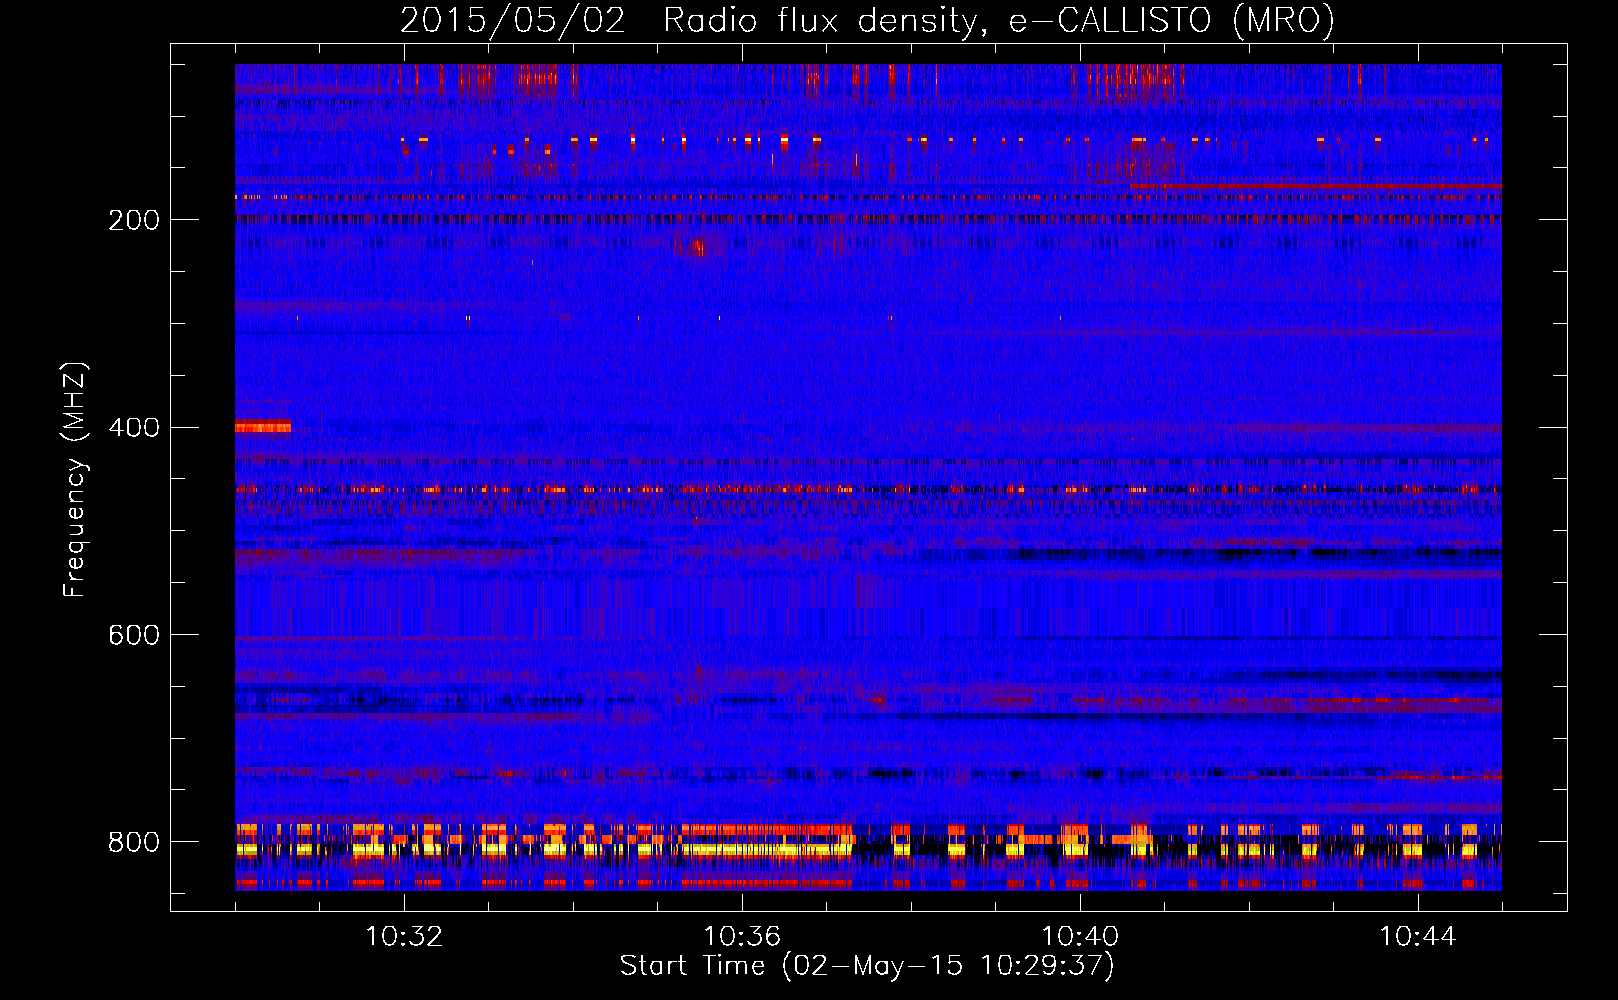Click the 'Frequency (MHZ)' axis label

75,479
